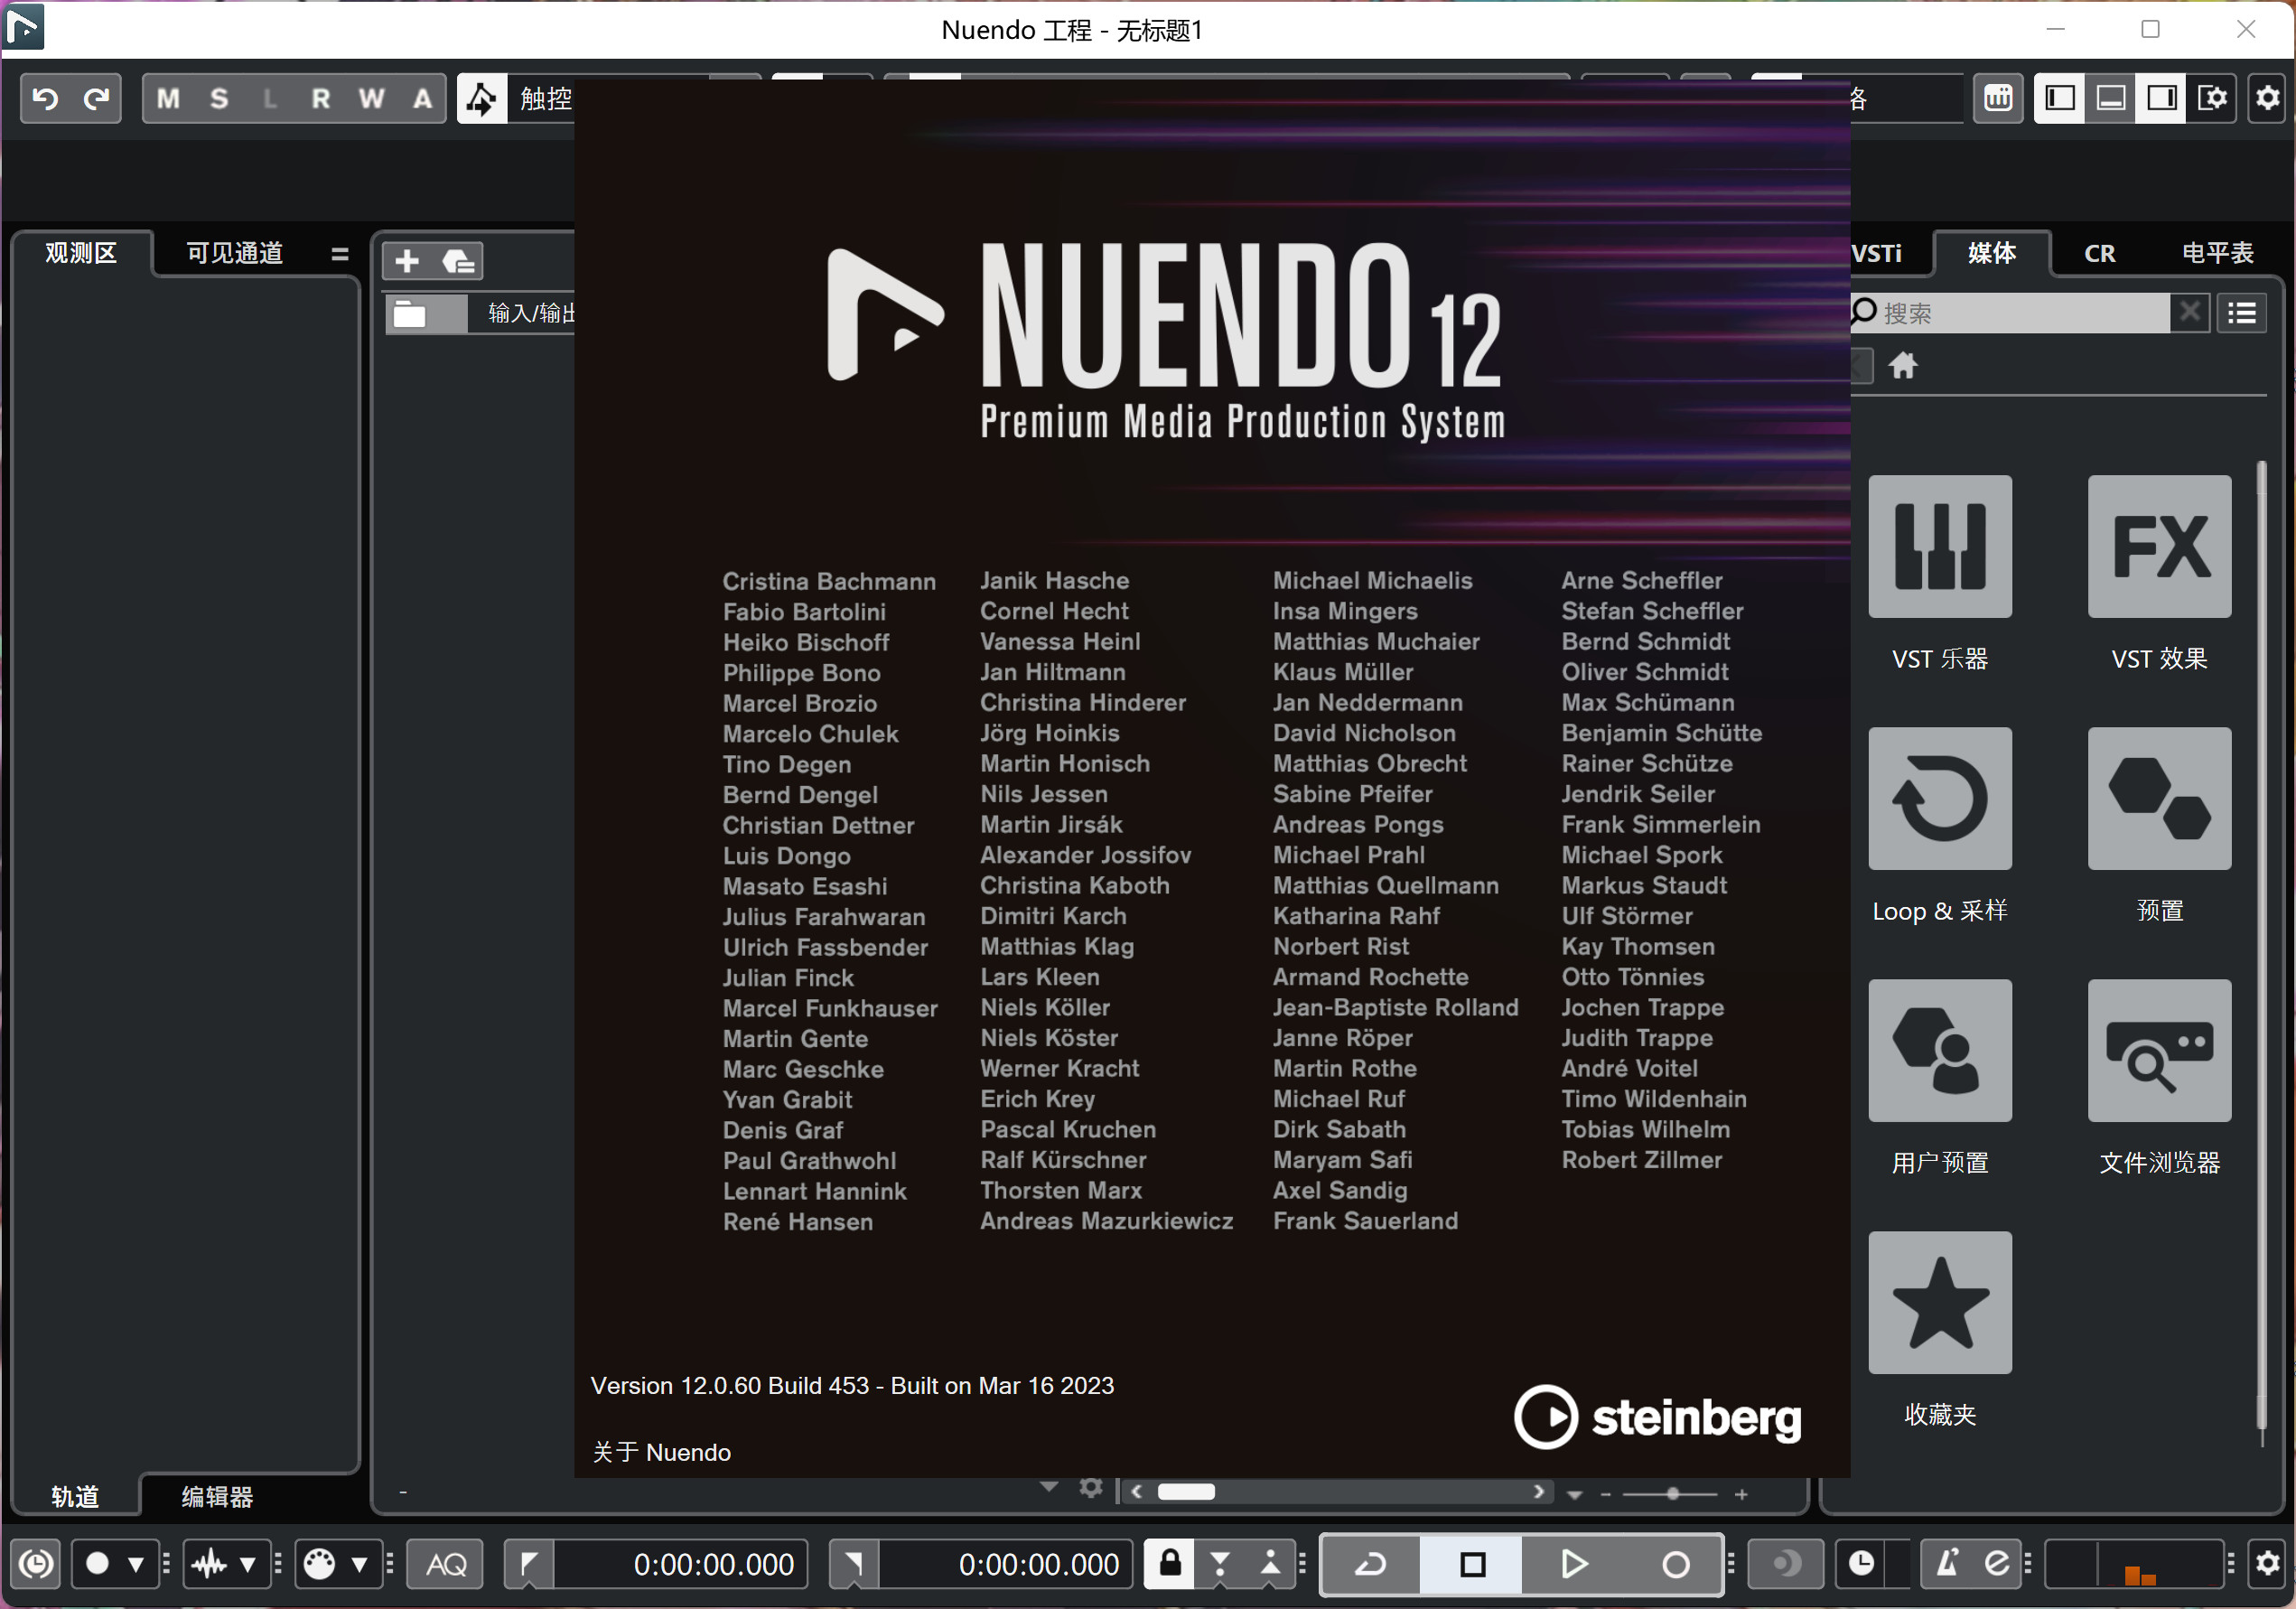Start playback with the play button
This screenshot has width=2296, height=1609.
1573,1563
